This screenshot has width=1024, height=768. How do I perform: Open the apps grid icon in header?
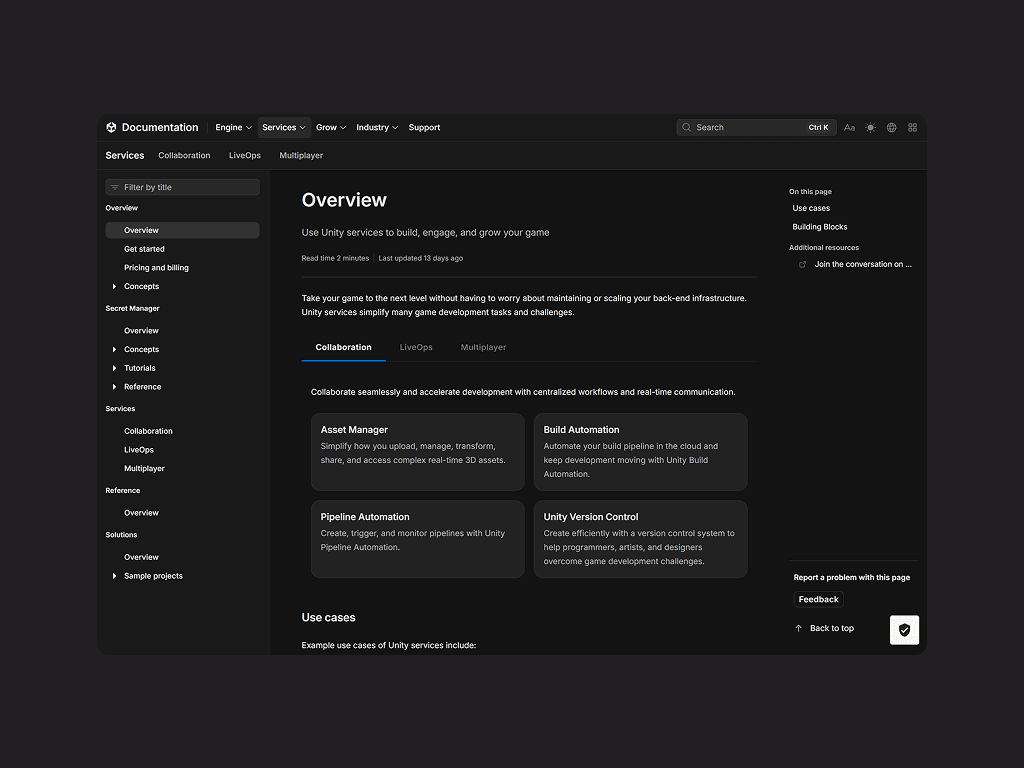pyautogui.click(x=912, y=128)
